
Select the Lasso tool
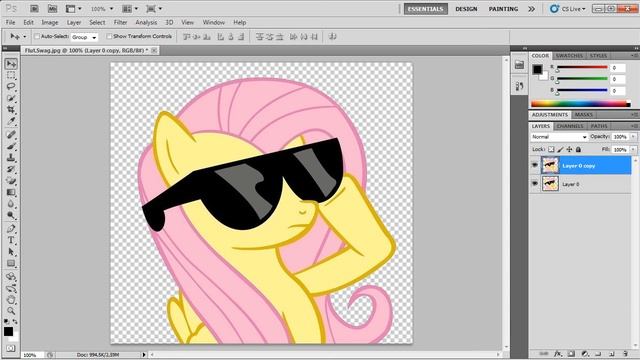[11, 87]
